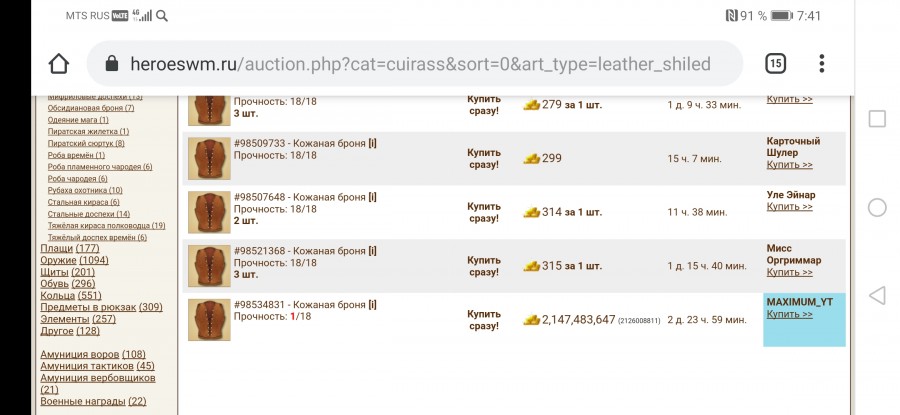
Task: Click the URL address bar text
Action: (420, 64)
